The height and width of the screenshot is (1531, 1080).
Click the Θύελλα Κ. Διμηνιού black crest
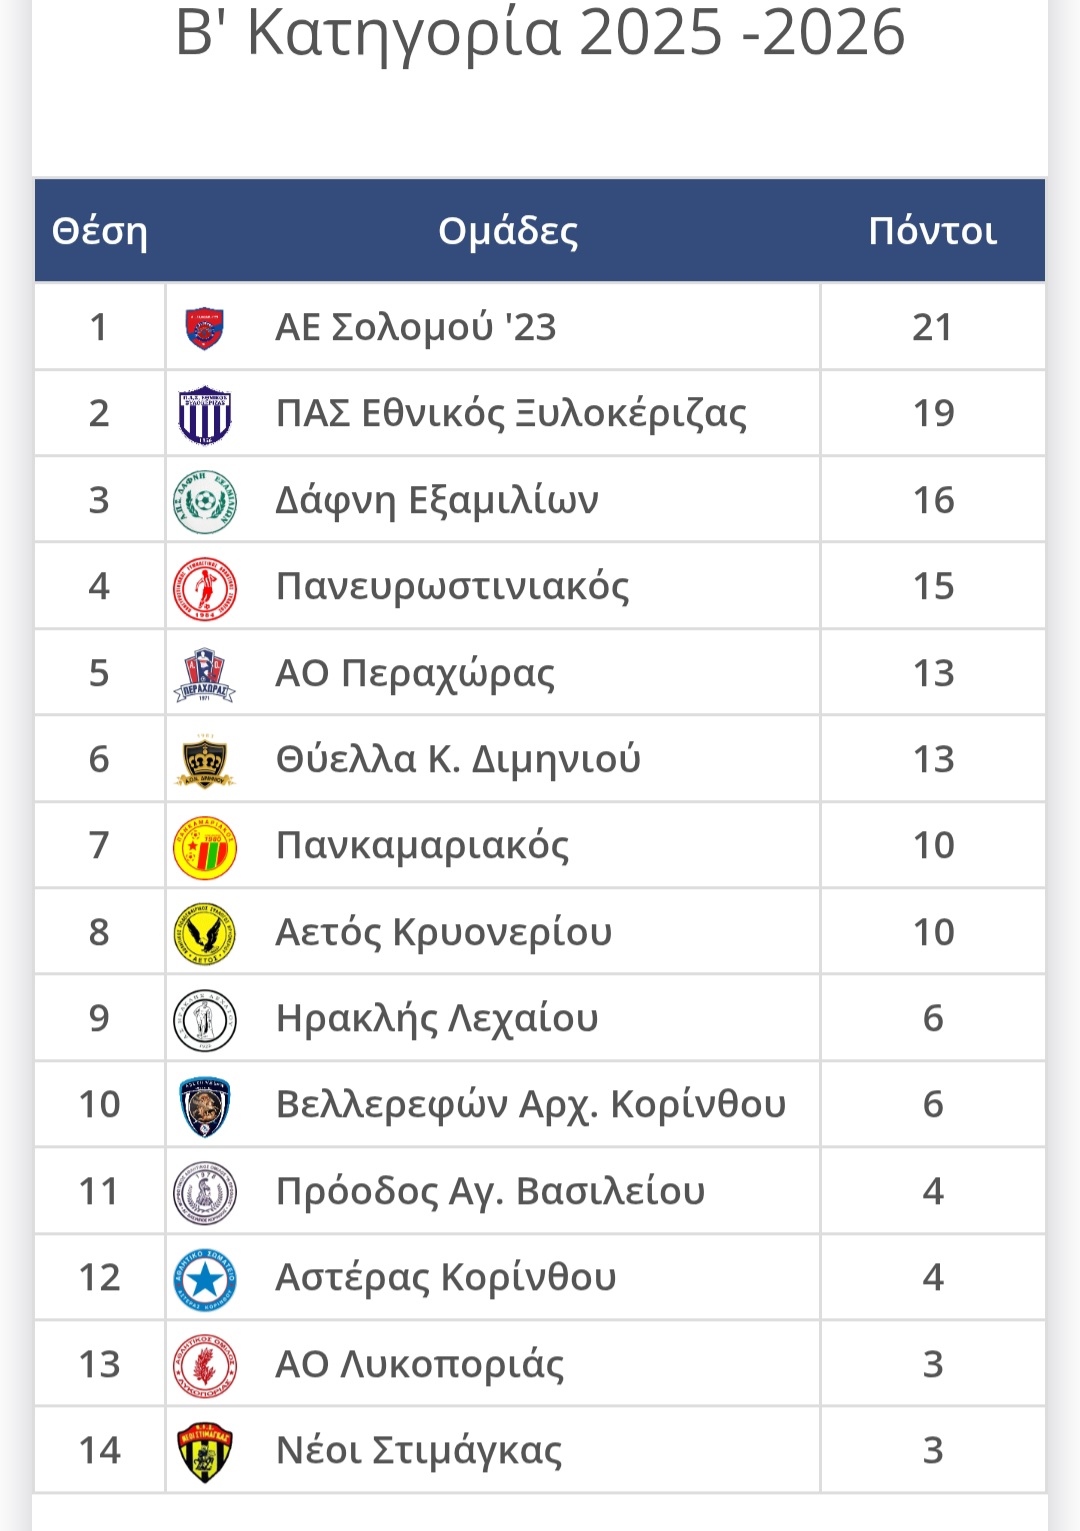point(205,761)
